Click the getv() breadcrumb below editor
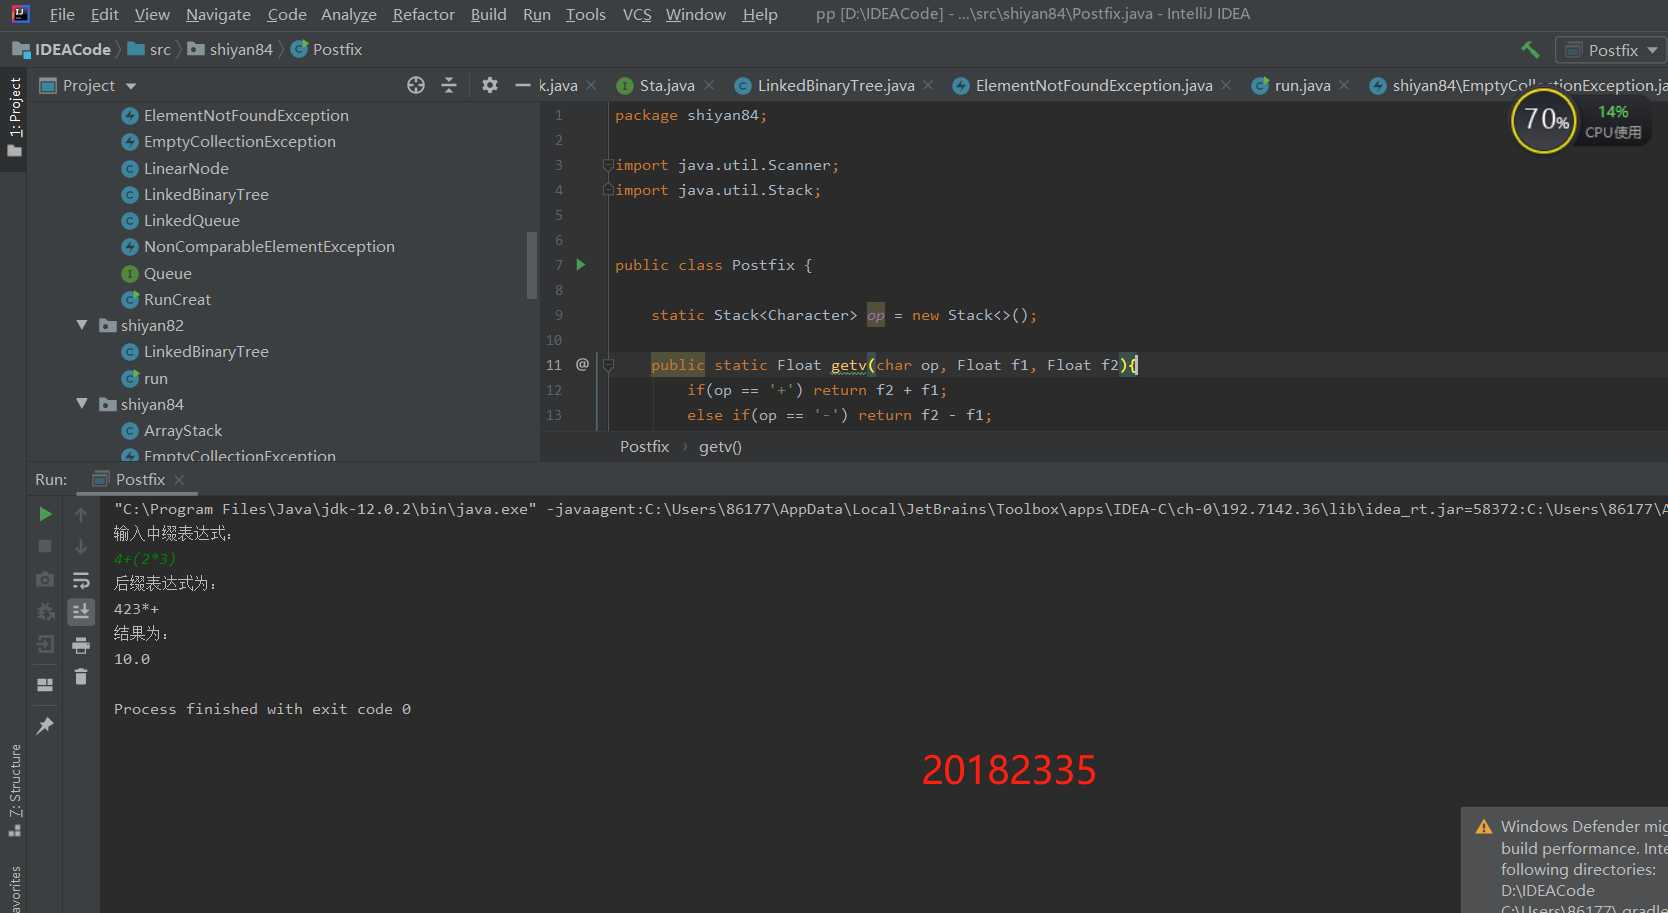The height and width of the screenshot is (913, 1668). (720, 447)
